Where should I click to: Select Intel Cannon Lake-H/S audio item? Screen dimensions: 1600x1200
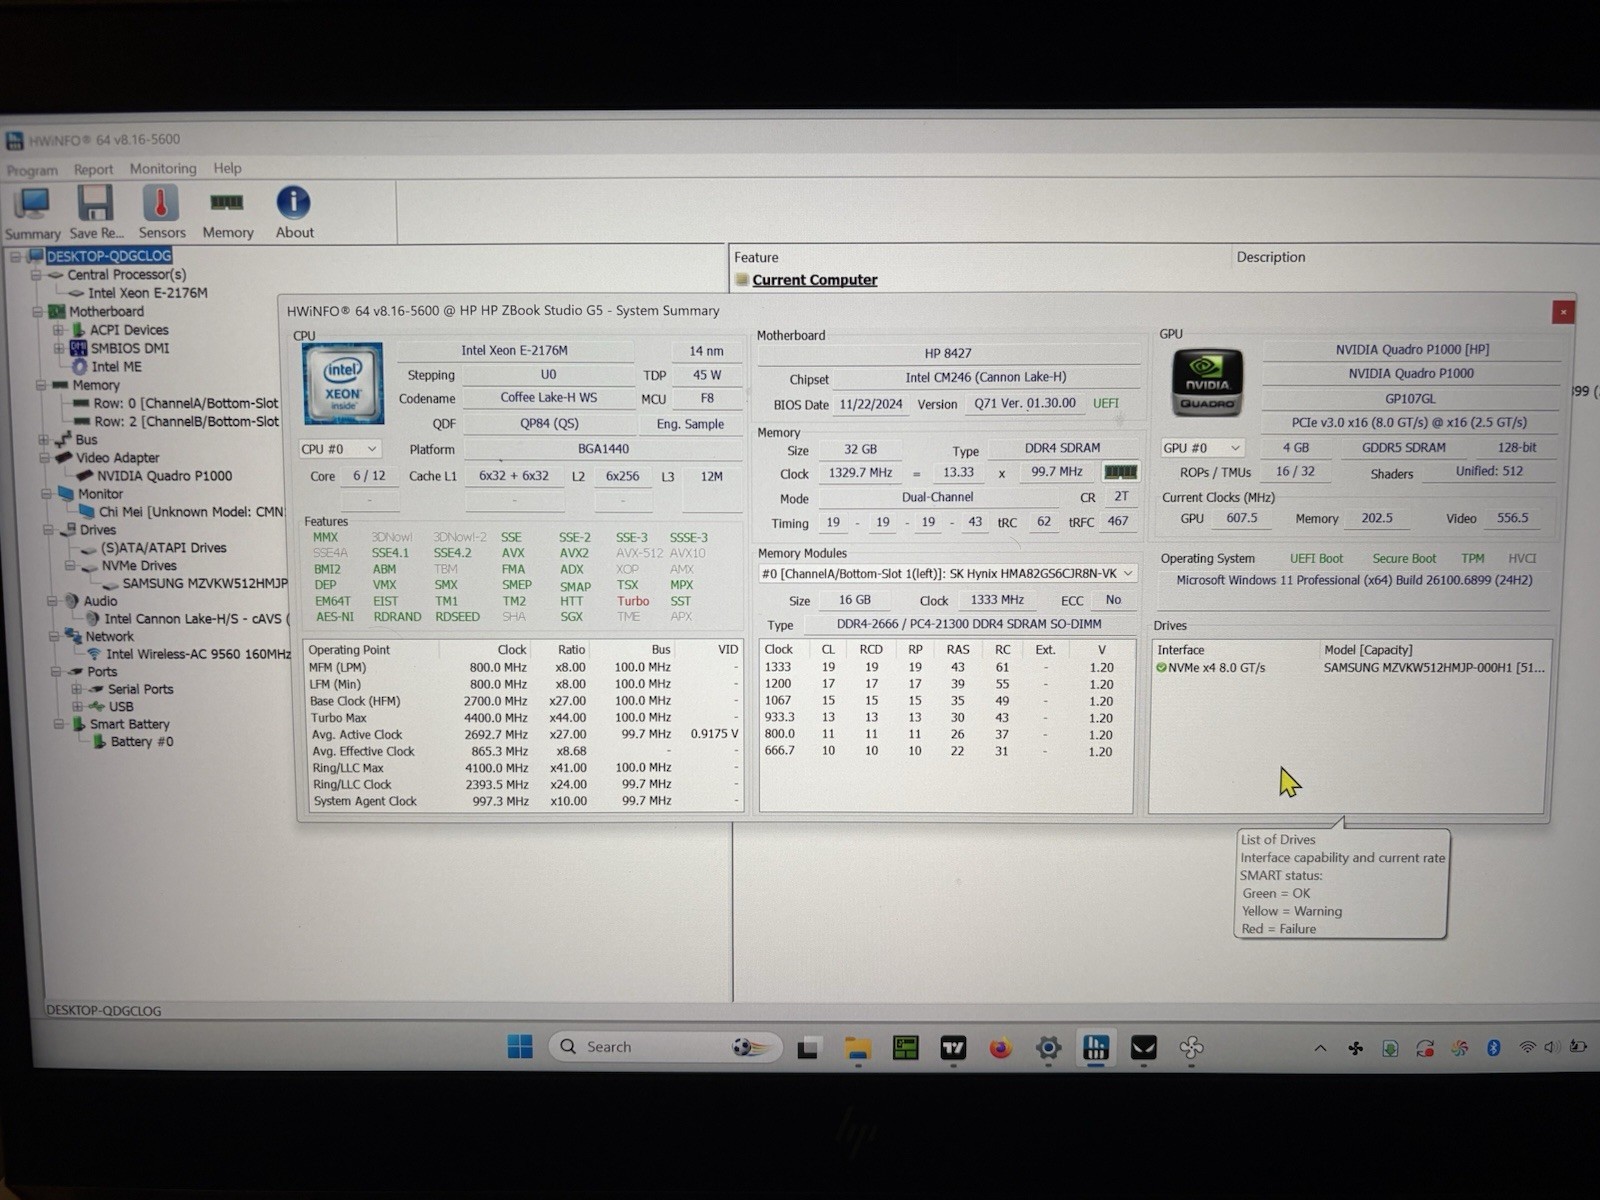coord(195,619)
